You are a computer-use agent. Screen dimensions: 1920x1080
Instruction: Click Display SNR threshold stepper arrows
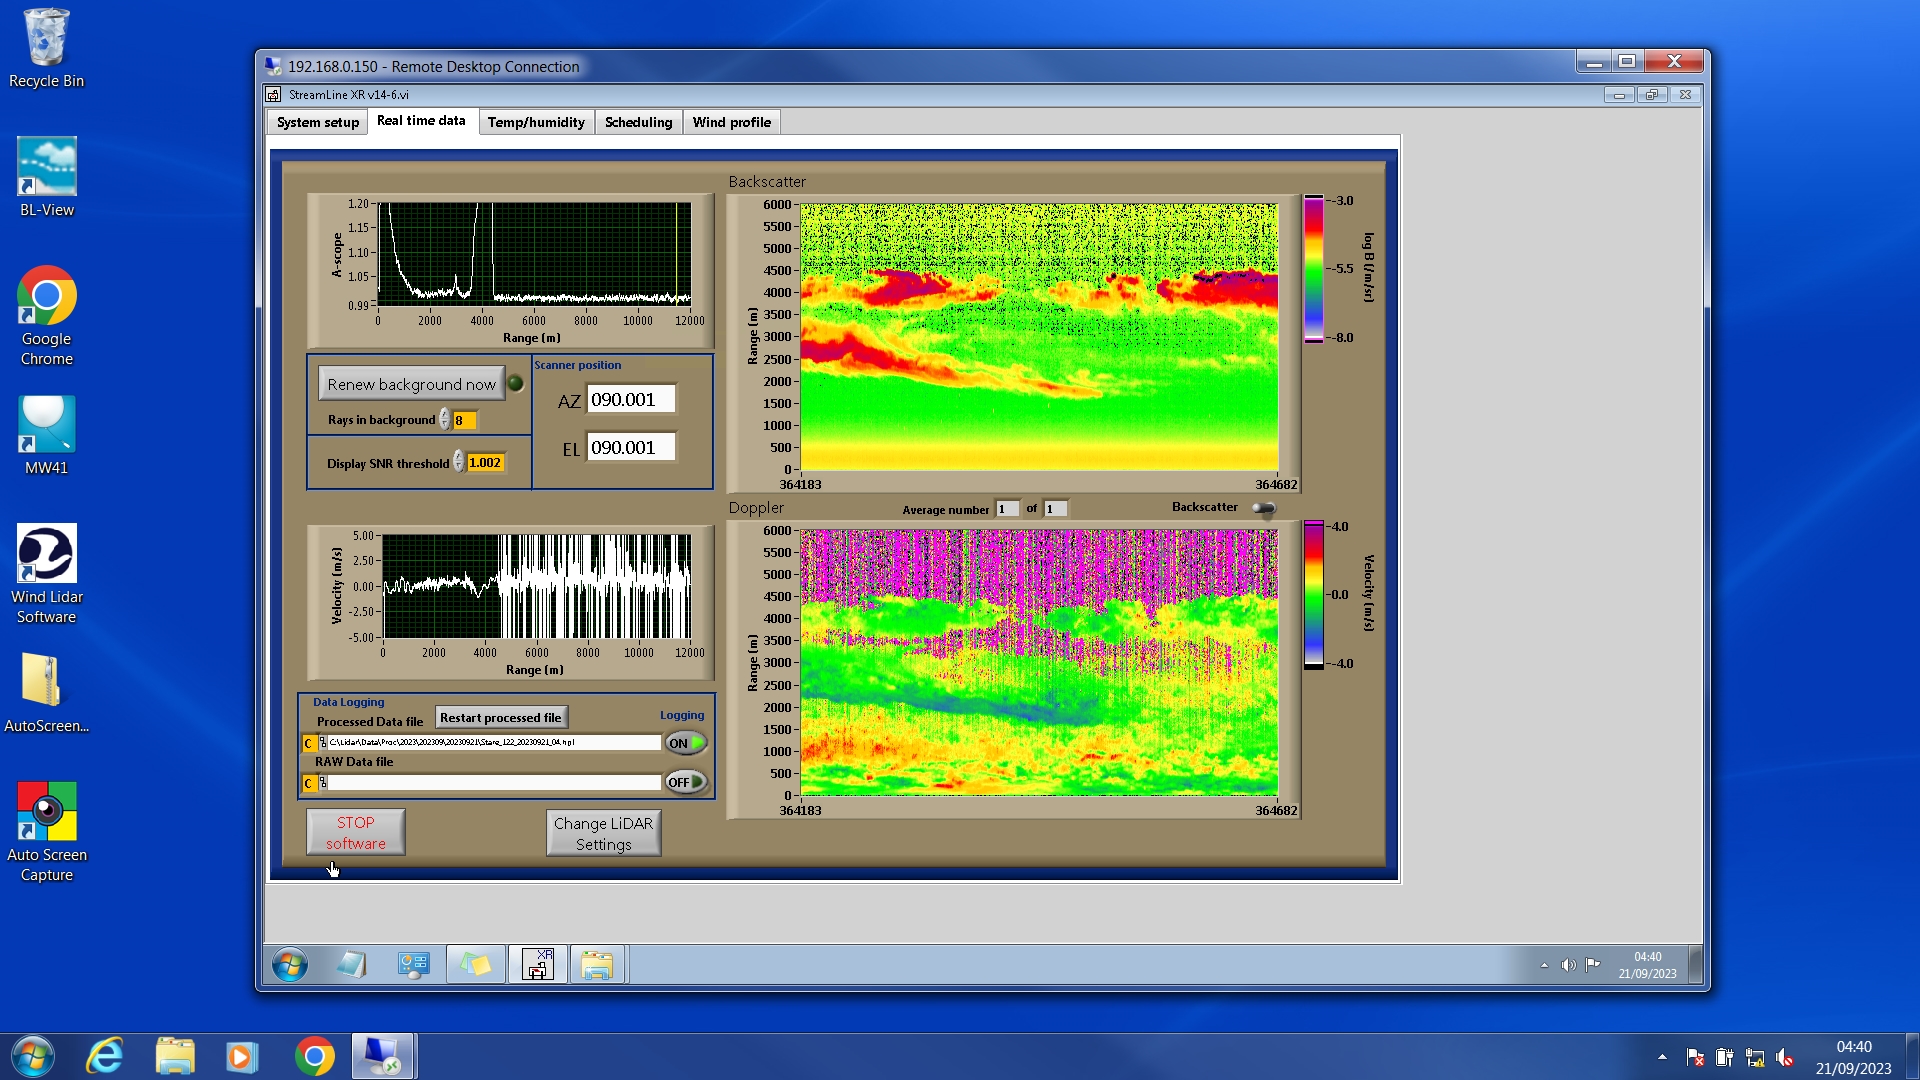[x=459, y=462]
